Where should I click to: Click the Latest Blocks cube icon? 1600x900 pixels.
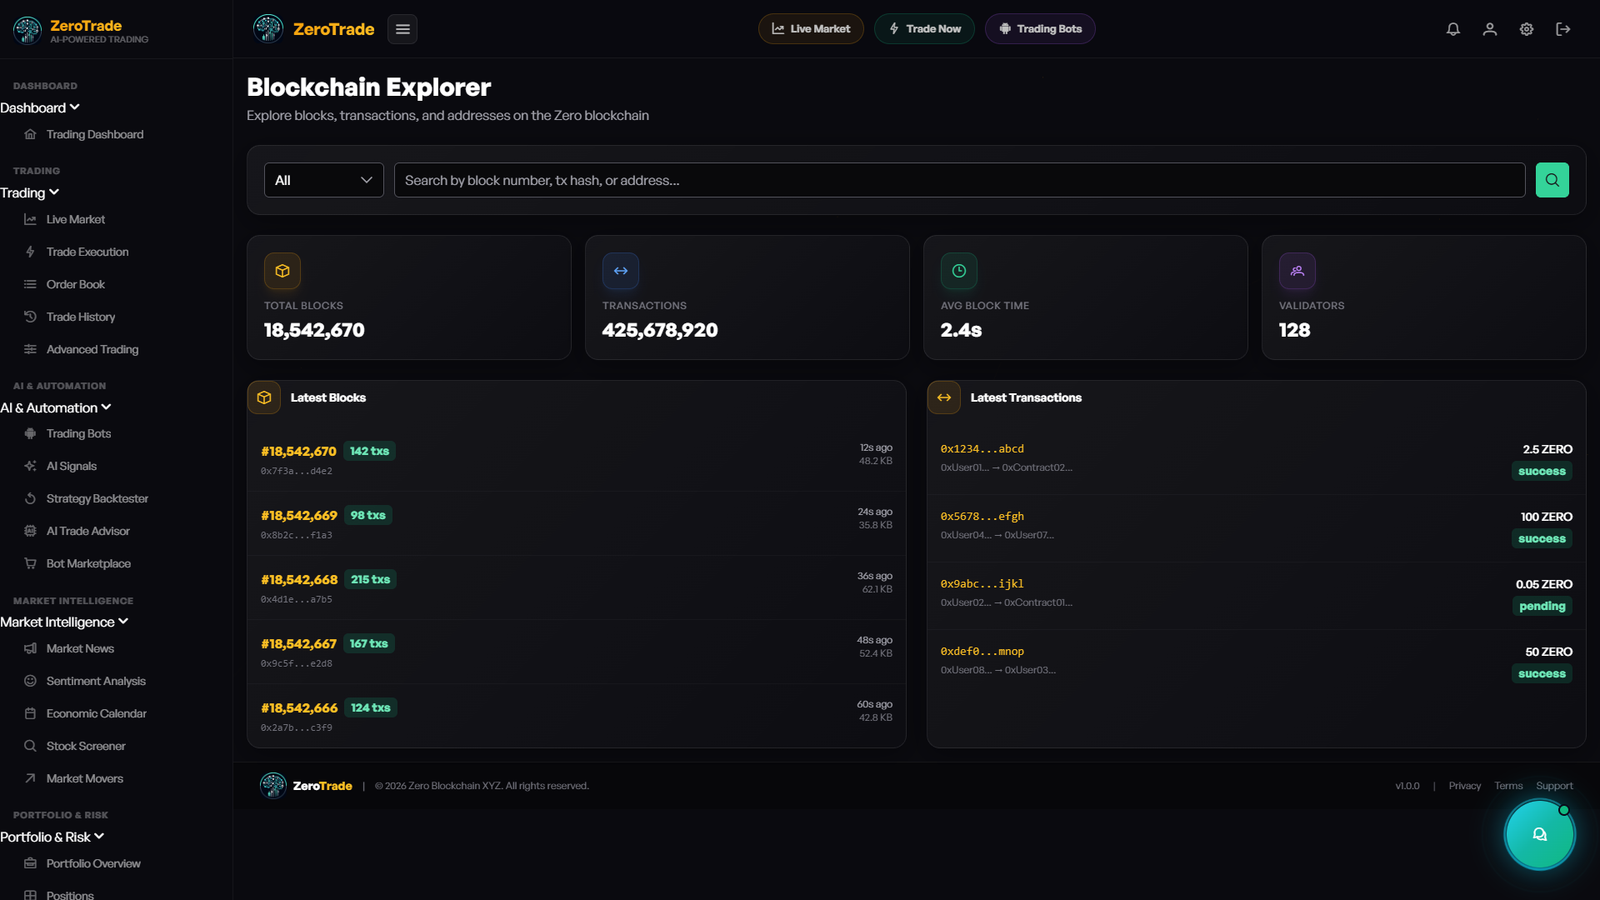click(x=264, y=397)
